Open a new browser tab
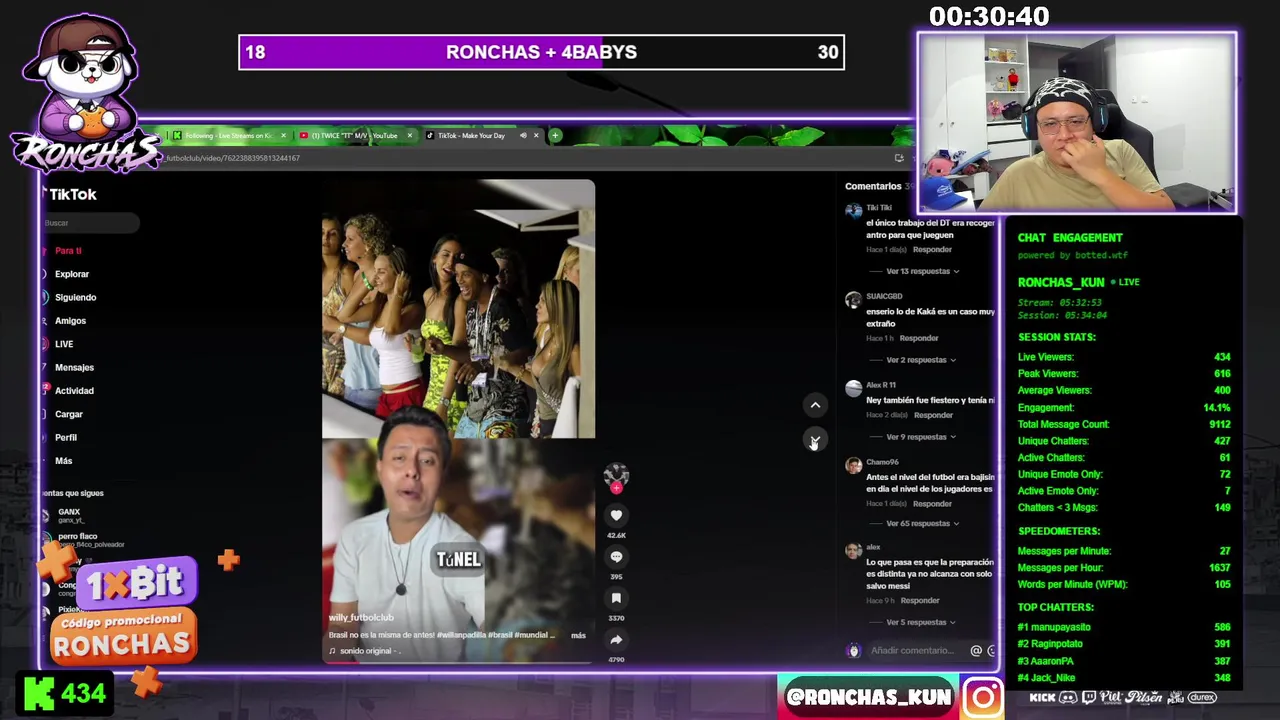1280x720 pixels. pyautogui.click(x=555, y=136)
